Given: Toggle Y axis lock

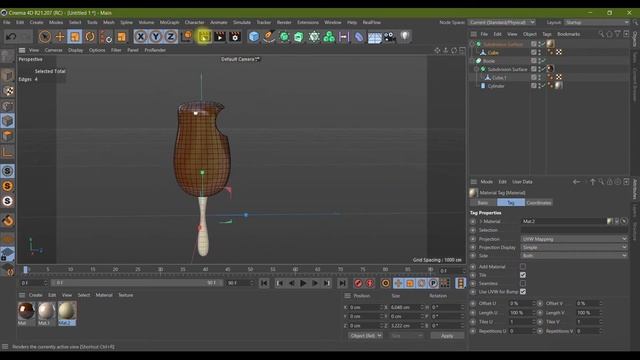Looking at the screenshot, I should click(156, 37).
